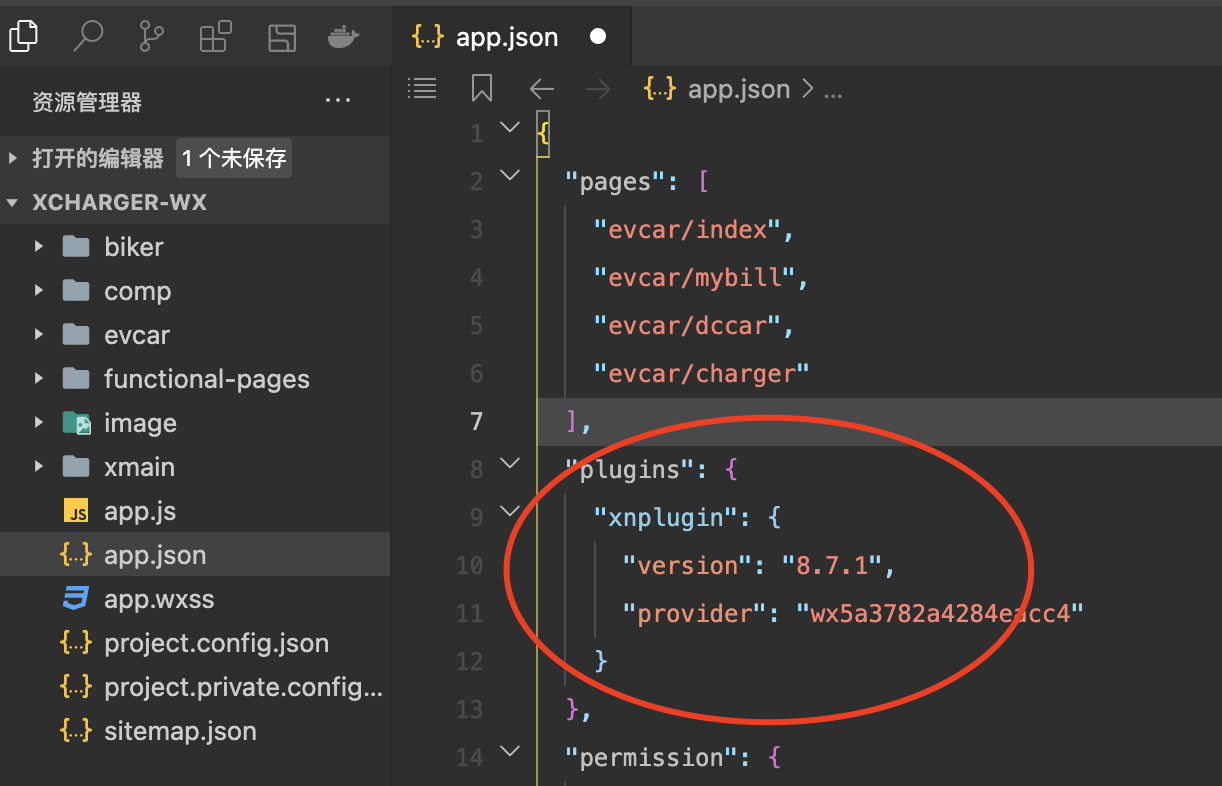This screenshot has width=1222, height=786.
Task: Fold the root object at line 1
Action: 510,128
